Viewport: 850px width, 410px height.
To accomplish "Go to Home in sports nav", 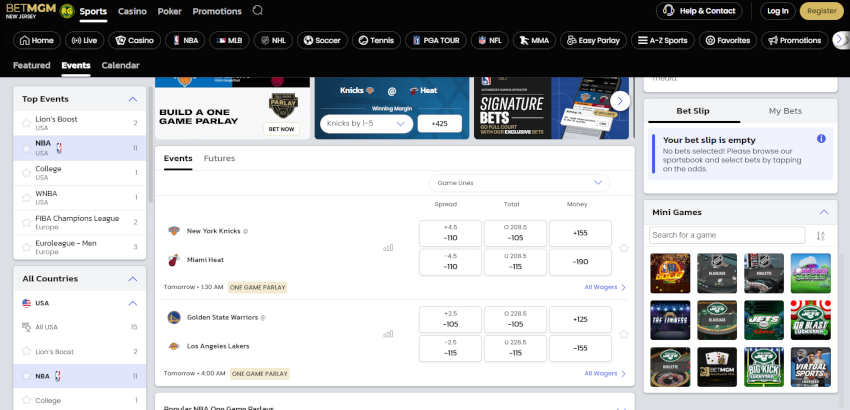I will coord(37,40).
